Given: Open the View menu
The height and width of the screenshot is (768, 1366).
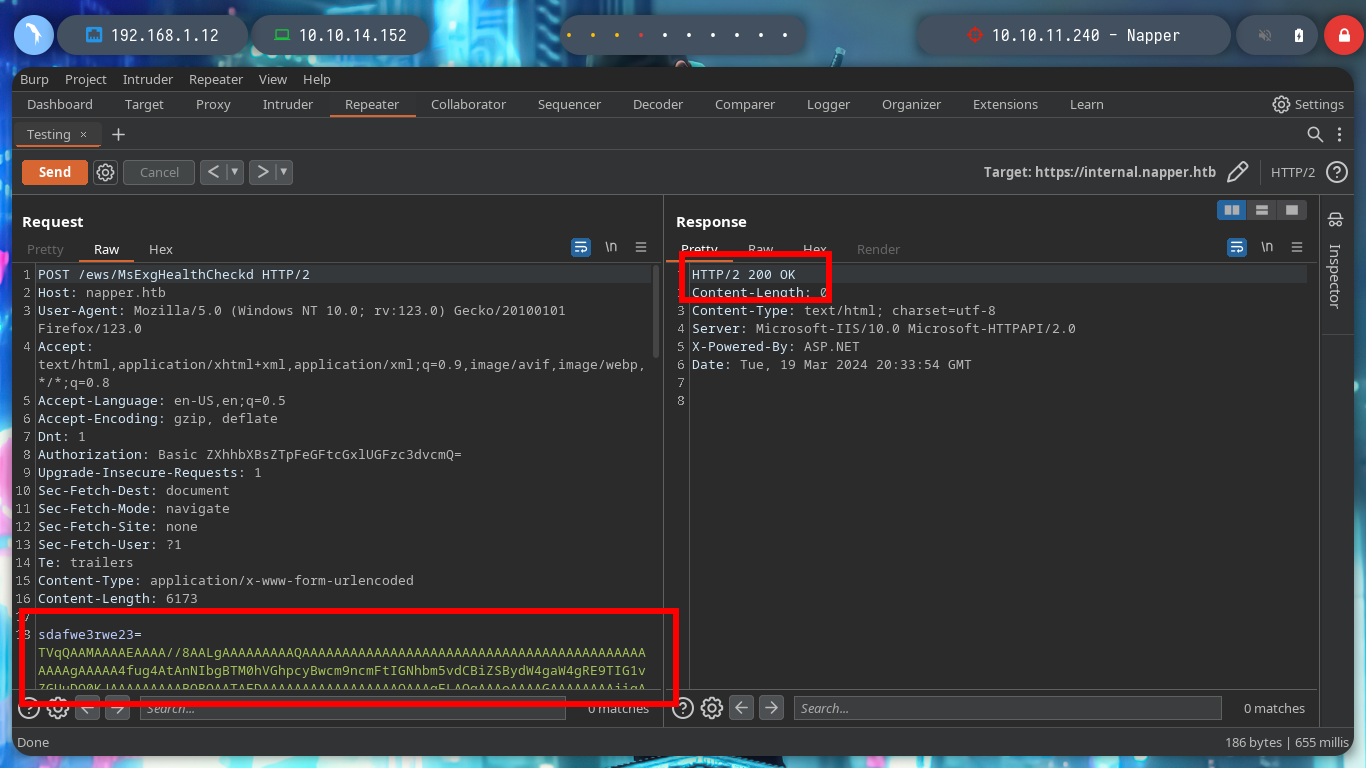Looking at the screenshot, I should (273, 79).
